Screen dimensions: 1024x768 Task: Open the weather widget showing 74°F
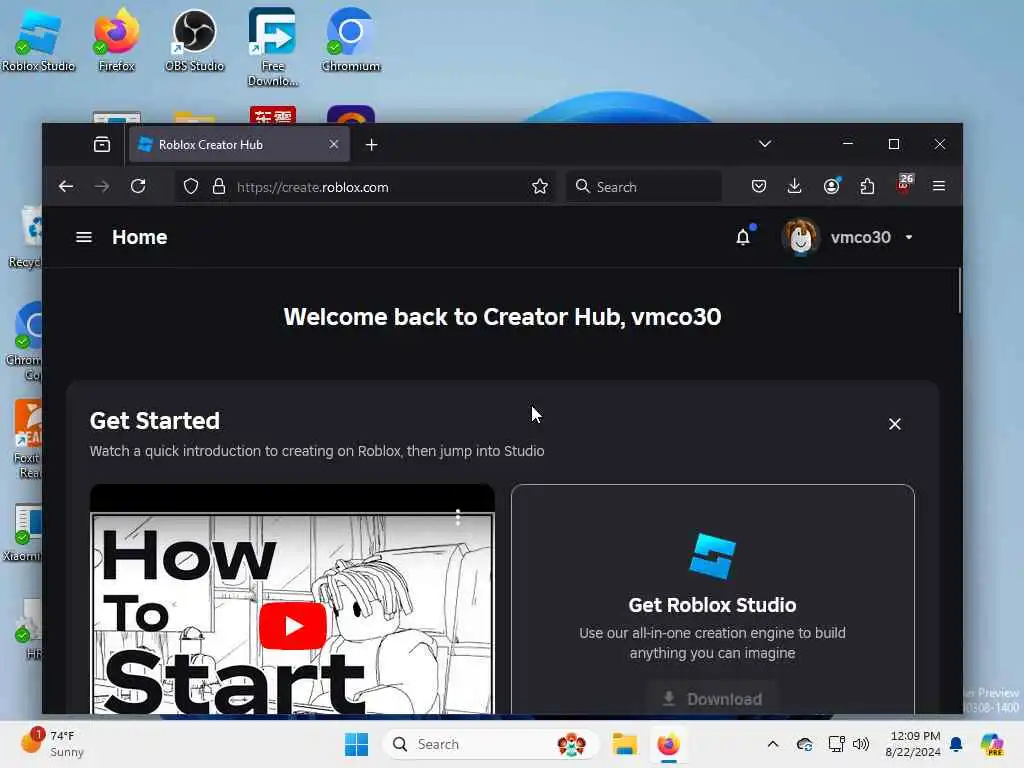[52, 743]
